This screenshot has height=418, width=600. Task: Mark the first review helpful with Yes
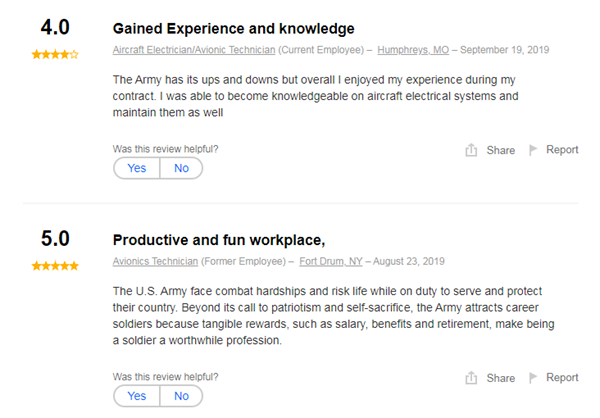[137, 168]
